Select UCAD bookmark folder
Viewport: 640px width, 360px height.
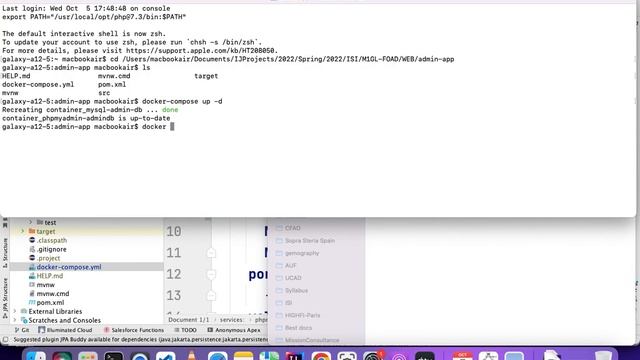293,278
